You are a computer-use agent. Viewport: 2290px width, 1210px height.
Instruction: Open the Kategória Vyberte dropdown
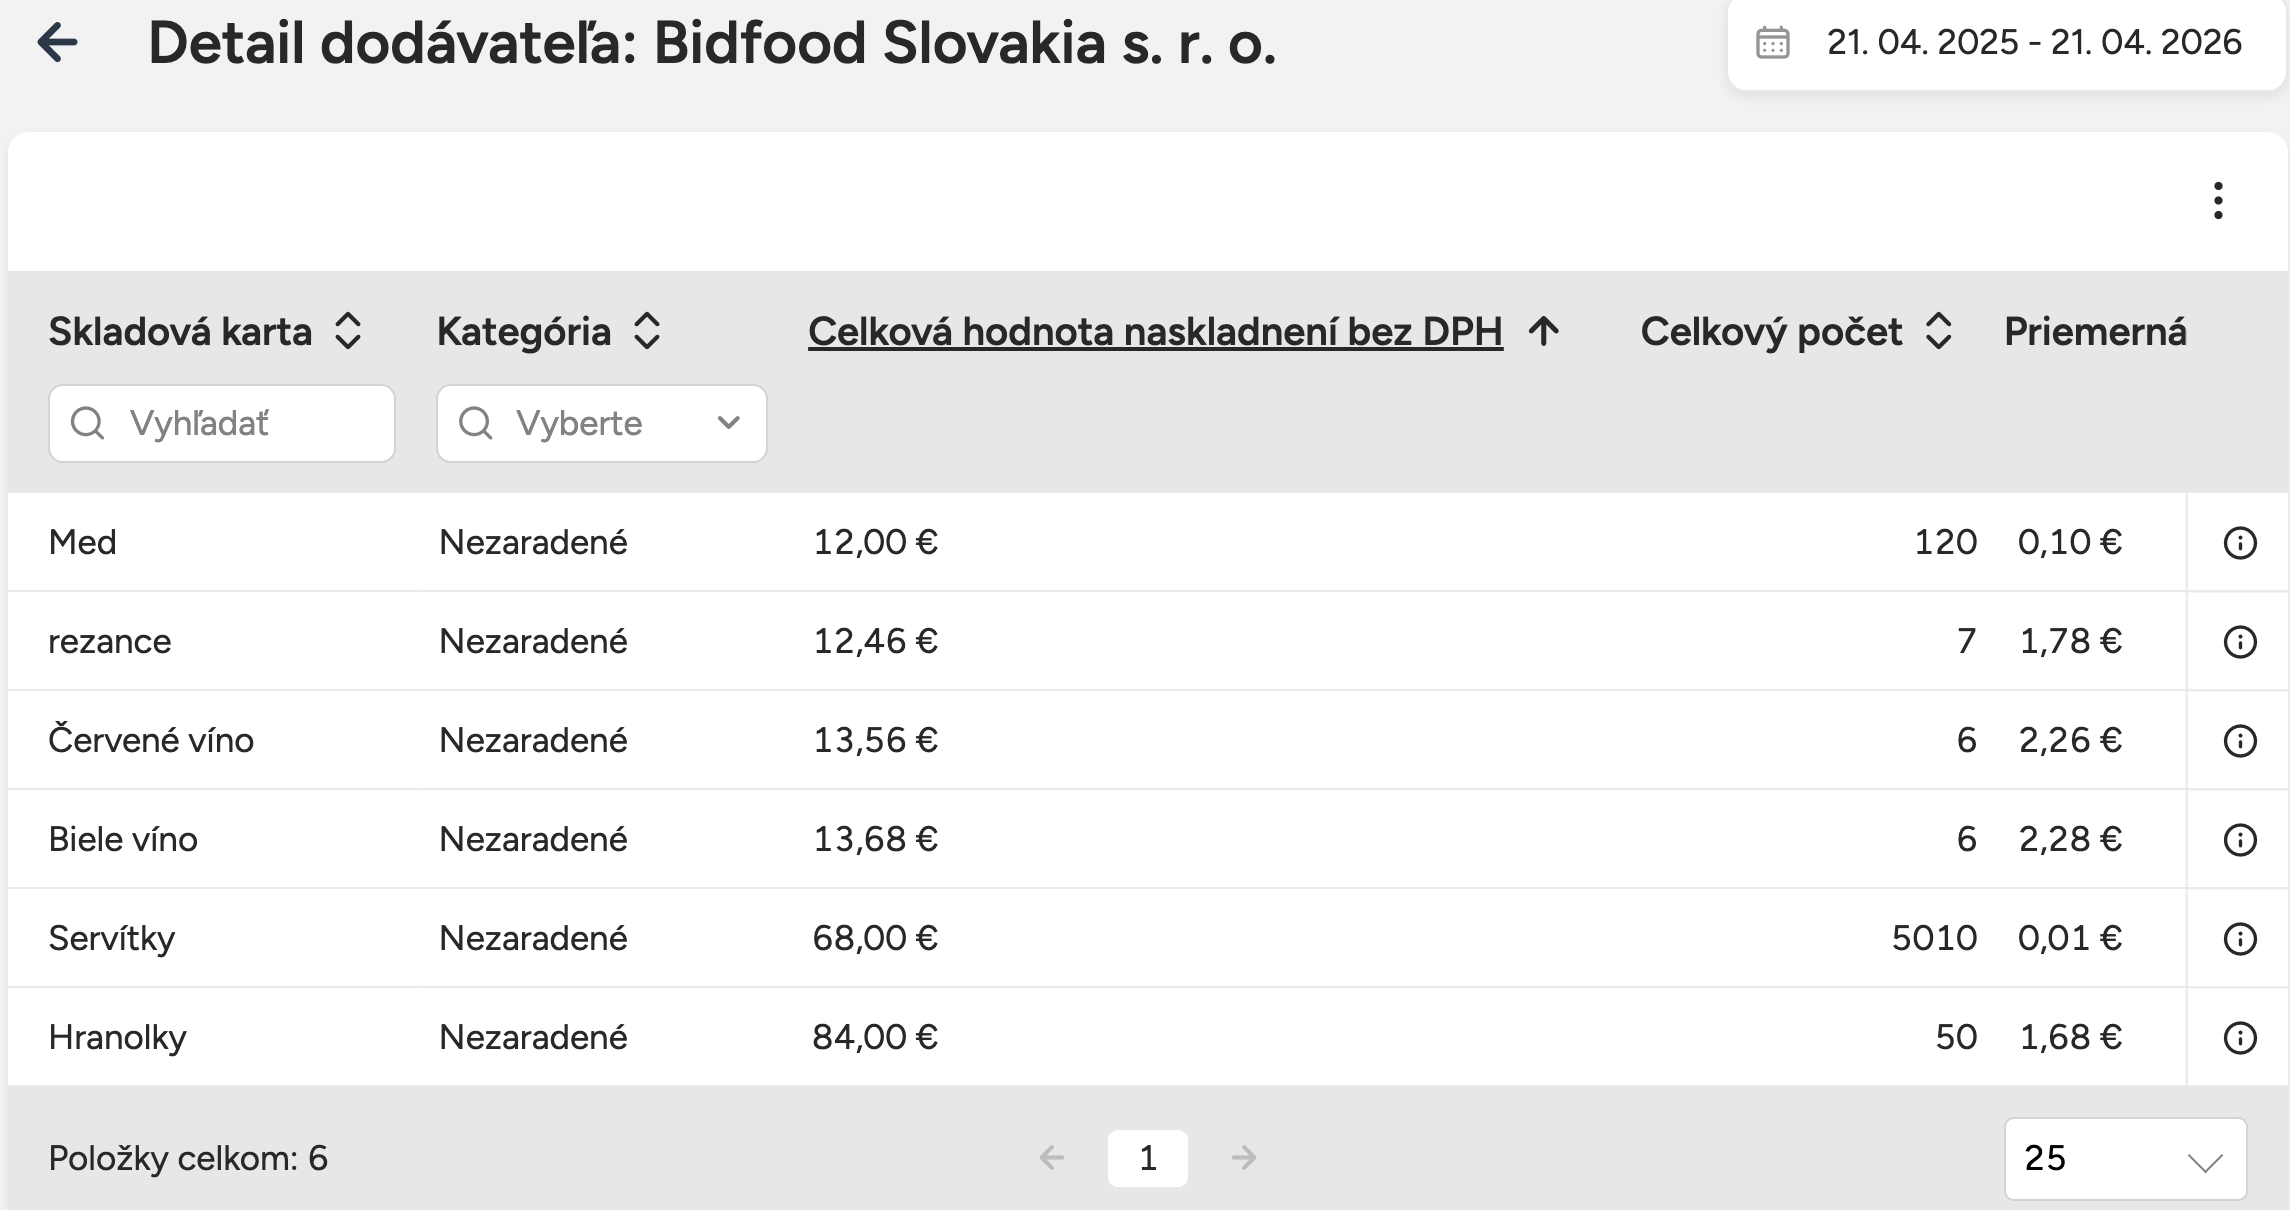click(x=601, y=424)
